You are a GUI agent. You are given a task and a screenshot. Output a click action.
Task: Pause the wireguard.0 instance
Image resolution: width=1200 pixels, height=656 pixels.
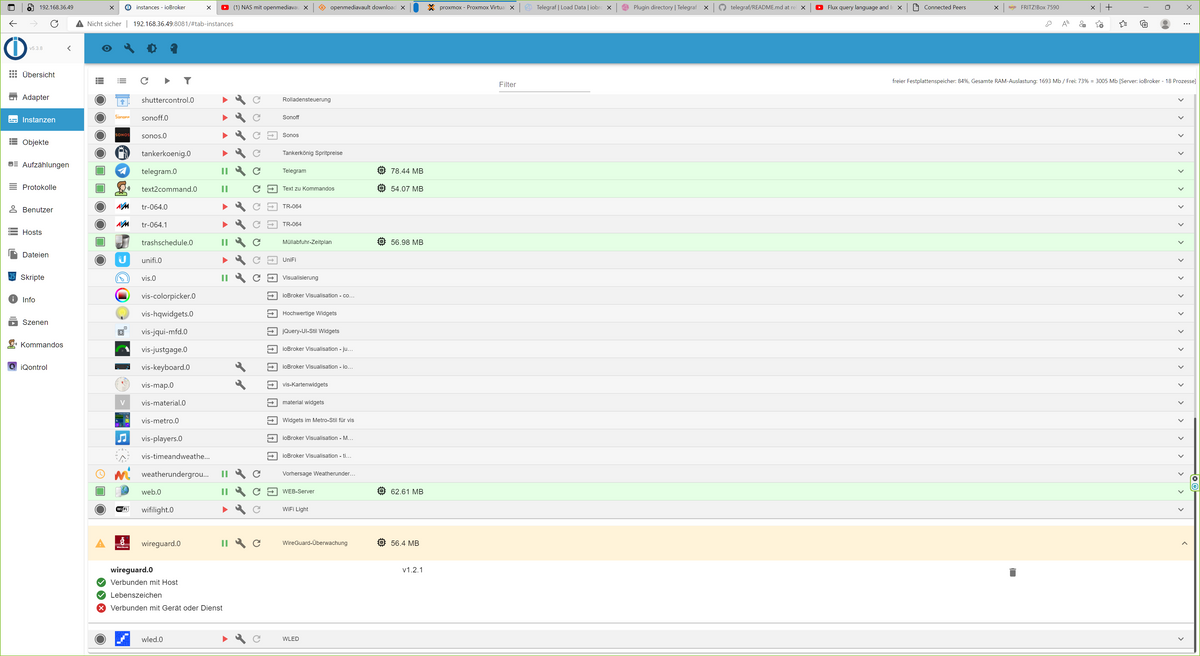tap(225, 543)
